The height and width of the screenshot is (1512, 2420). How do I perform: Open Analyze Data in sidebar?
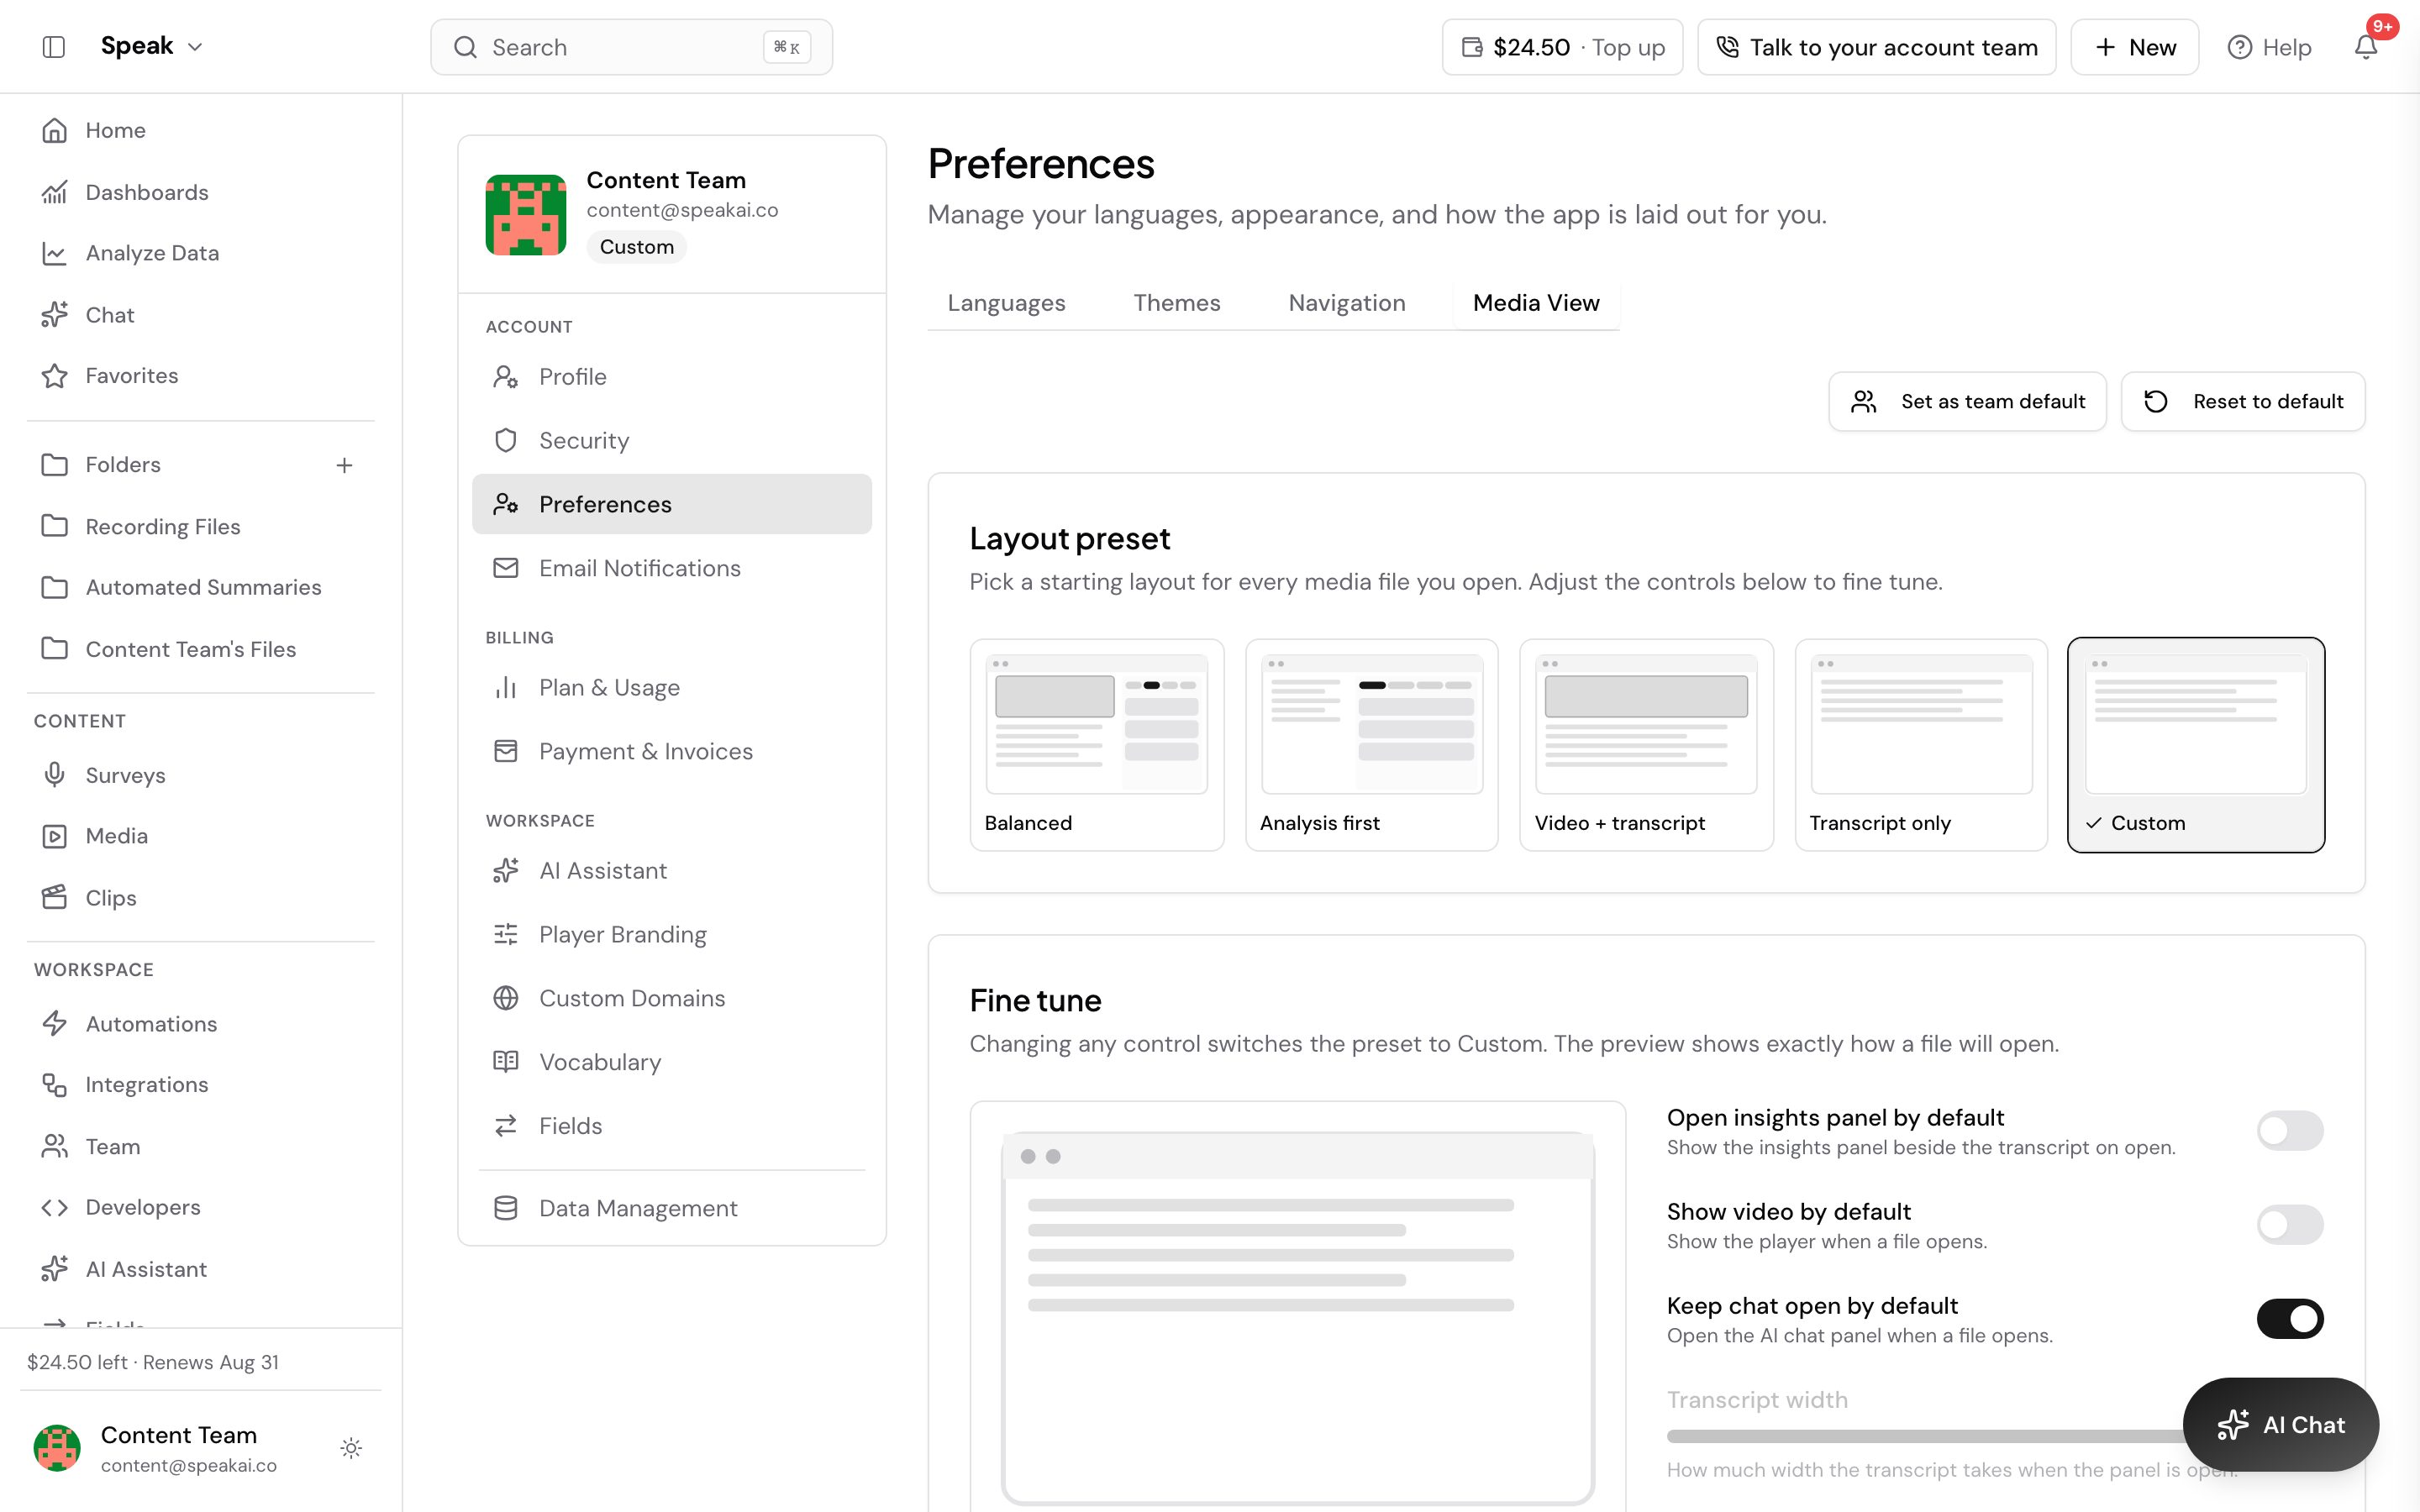(x=200, y=253)
